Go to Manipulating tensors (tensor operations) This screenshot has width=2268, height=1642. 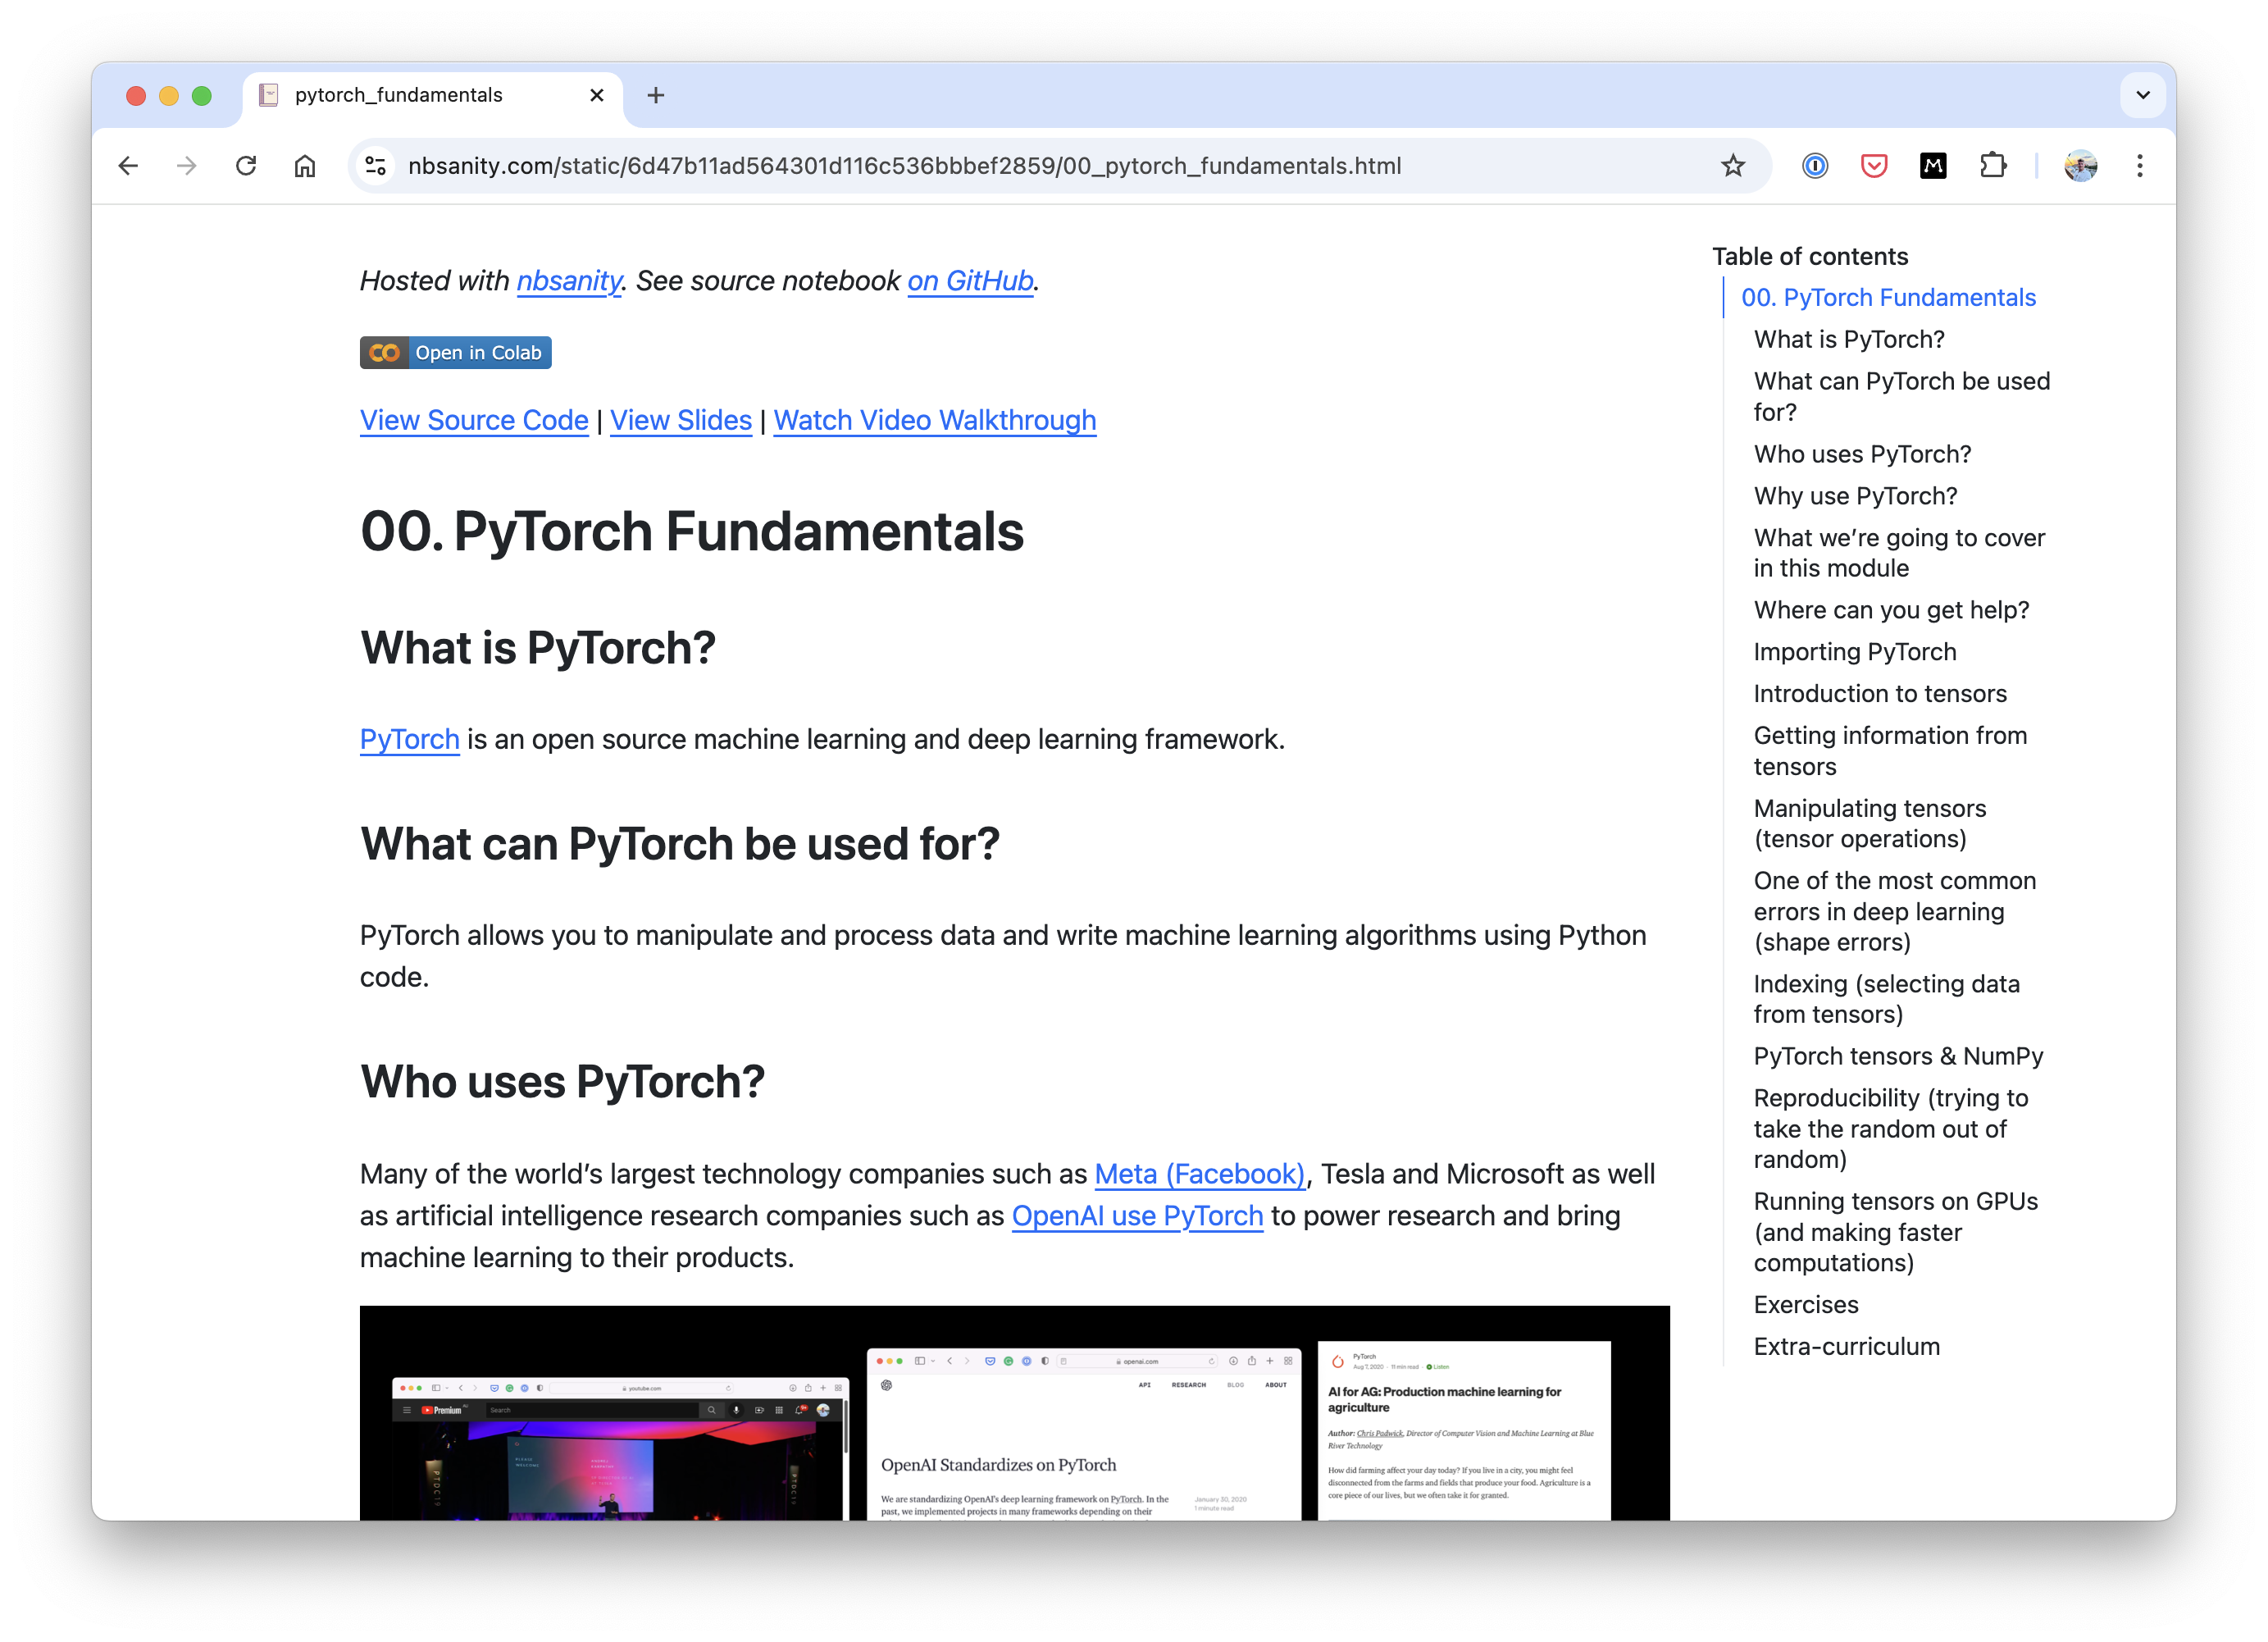pos(1870,824)
